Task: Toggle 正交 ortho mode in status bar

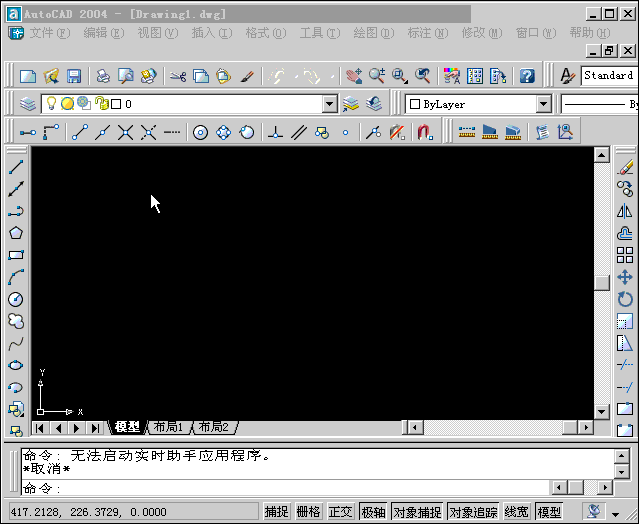Action: pyautogui.click(x=340, y=511)
